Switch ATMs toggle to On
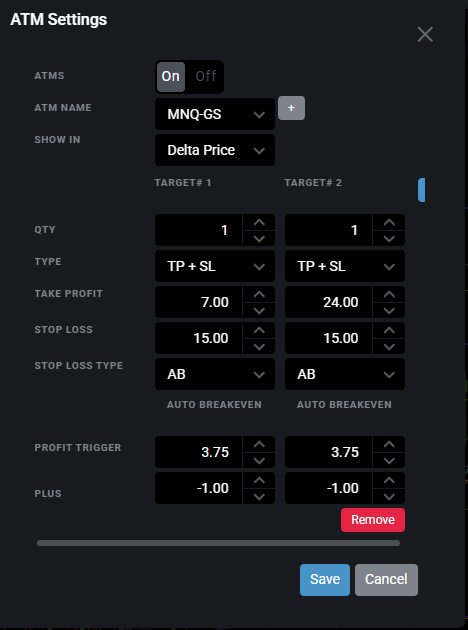 171,76
